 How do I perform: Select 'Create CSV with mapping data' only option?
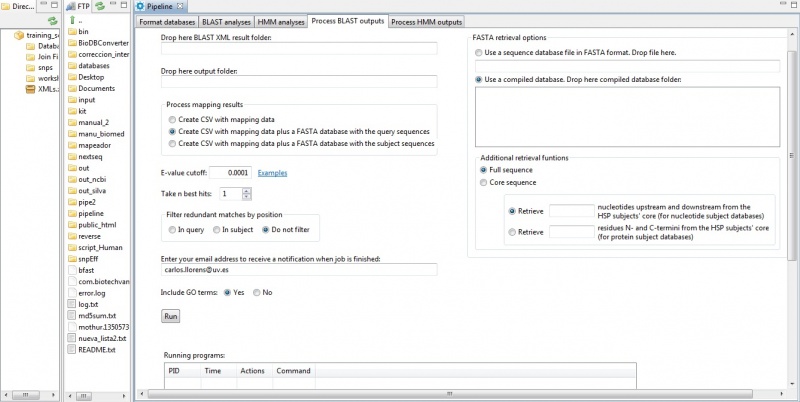tap(173, 119)
